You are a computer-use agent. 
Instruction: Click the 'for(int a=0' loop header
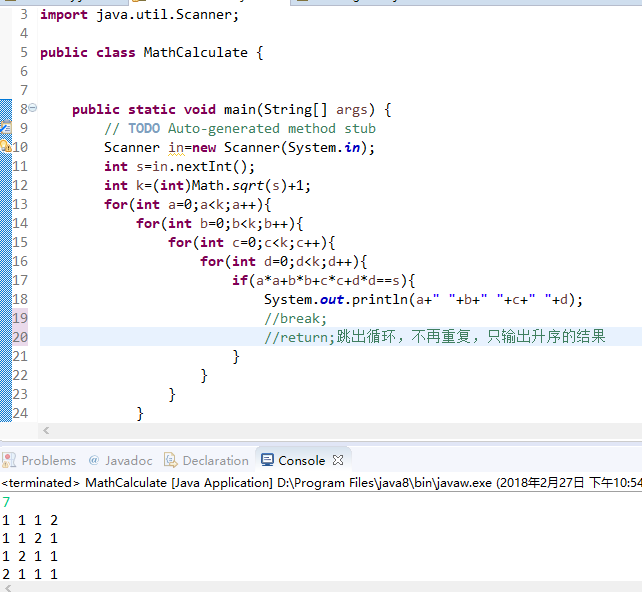click(188, 205)
